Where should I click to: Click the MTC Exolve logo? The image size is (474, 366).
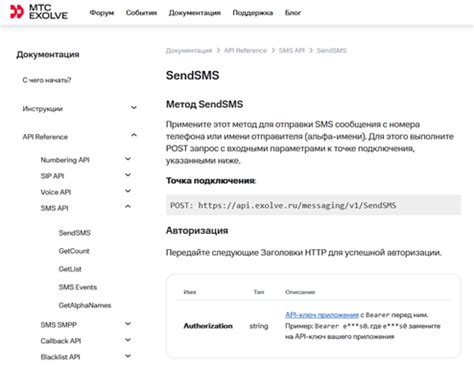coord(39,12)
